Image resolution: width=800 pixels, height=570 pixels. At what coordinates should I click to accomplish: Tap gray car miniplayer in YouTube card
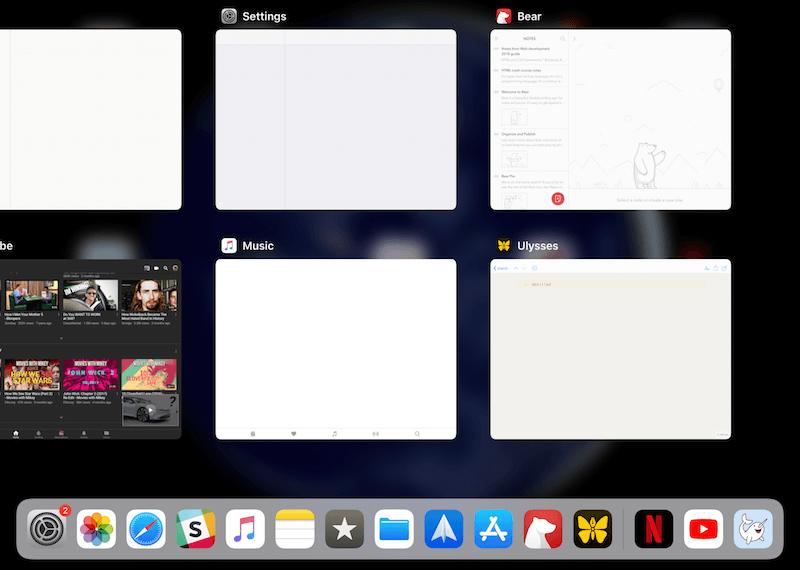tap(151, 409)
